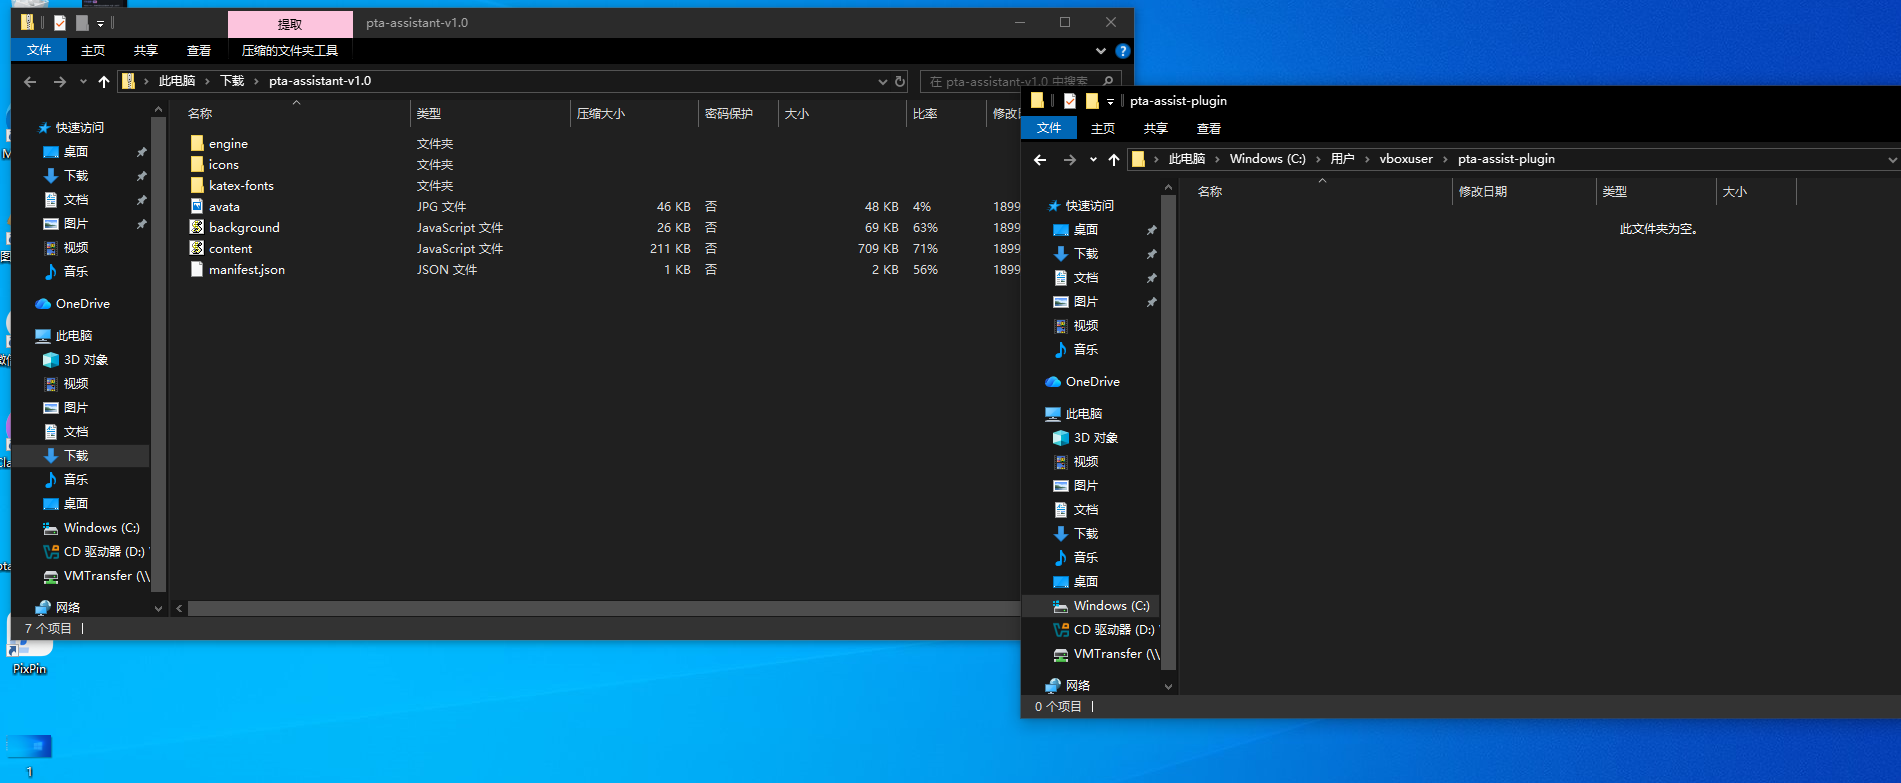Go up one level in pta-assist-plugin window
Image resolution: width=1901 pixels, height=783 pixels.
pos(1114,160)
